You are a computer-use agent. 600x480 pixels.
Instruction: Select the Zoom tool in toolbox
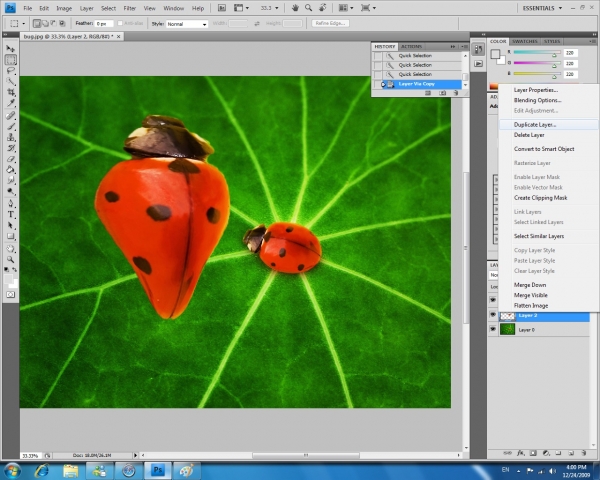pyautogui.click(x=11, y=260)
